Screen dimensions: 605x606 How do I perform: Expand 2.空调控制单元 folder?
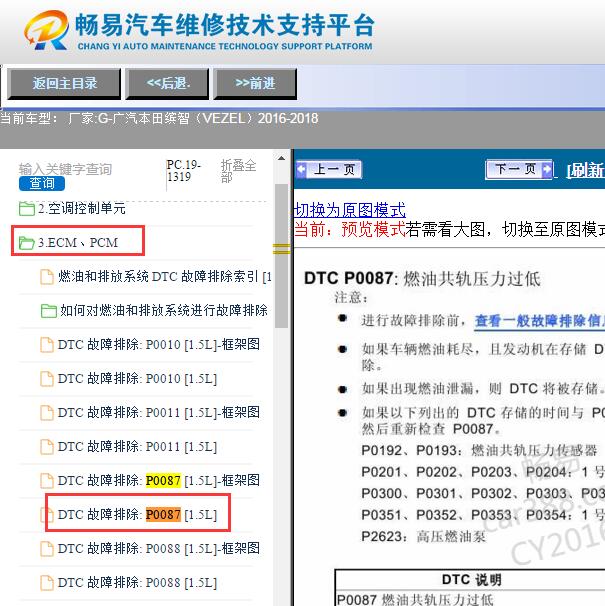tap(82, 209)
